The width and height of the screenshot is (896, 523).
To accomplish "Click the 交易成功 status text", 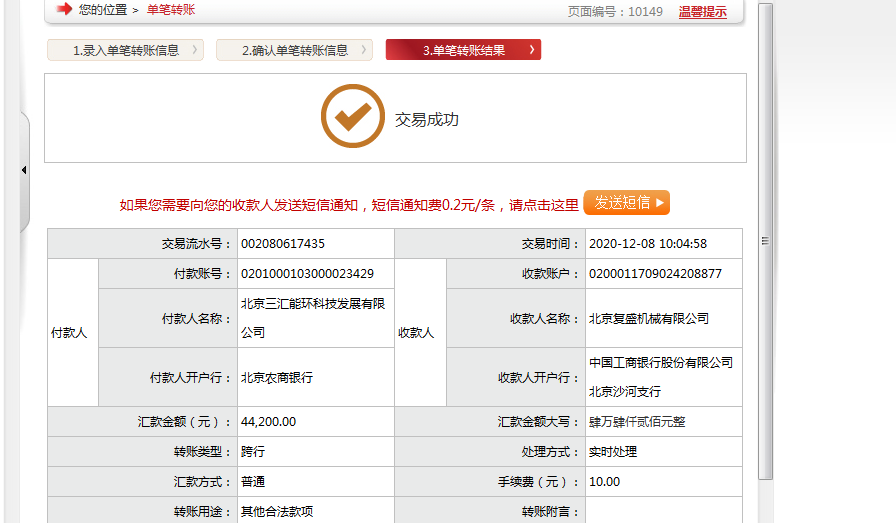I will pos(427,120).
